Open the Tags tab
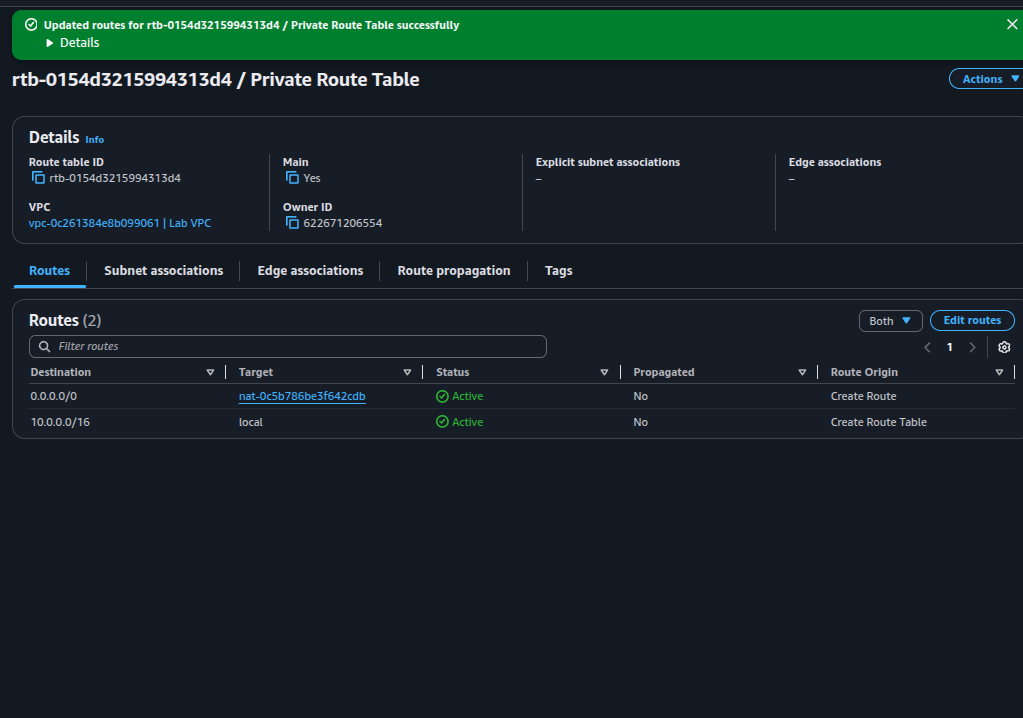1023x718 pixels. pos(558,271)
